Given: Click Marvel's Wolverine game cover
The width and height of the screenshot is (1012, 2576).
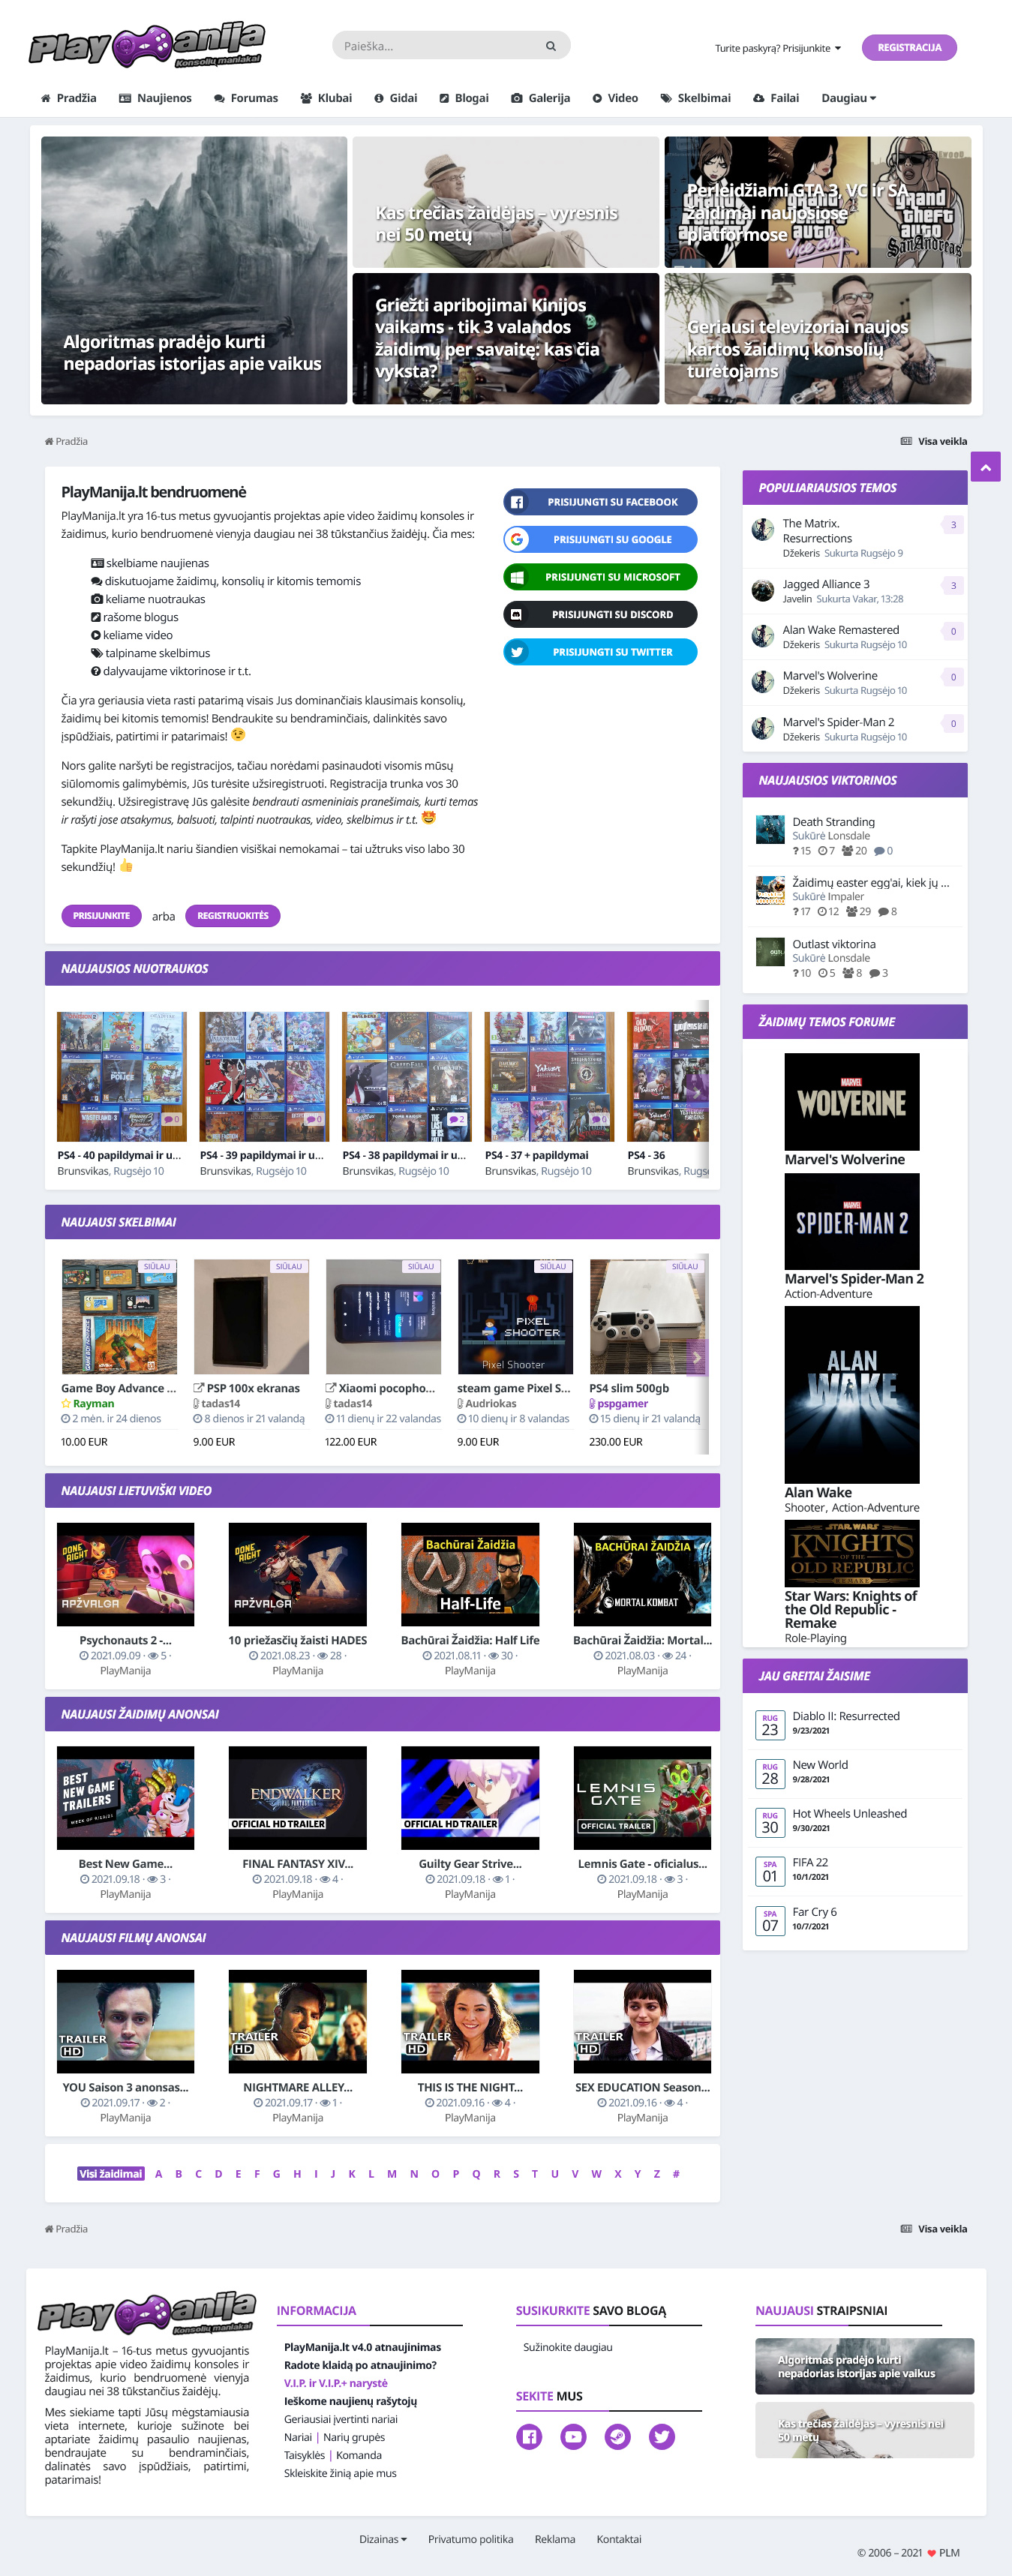Looking at the screenshot, I should (x=852, y=1101).
